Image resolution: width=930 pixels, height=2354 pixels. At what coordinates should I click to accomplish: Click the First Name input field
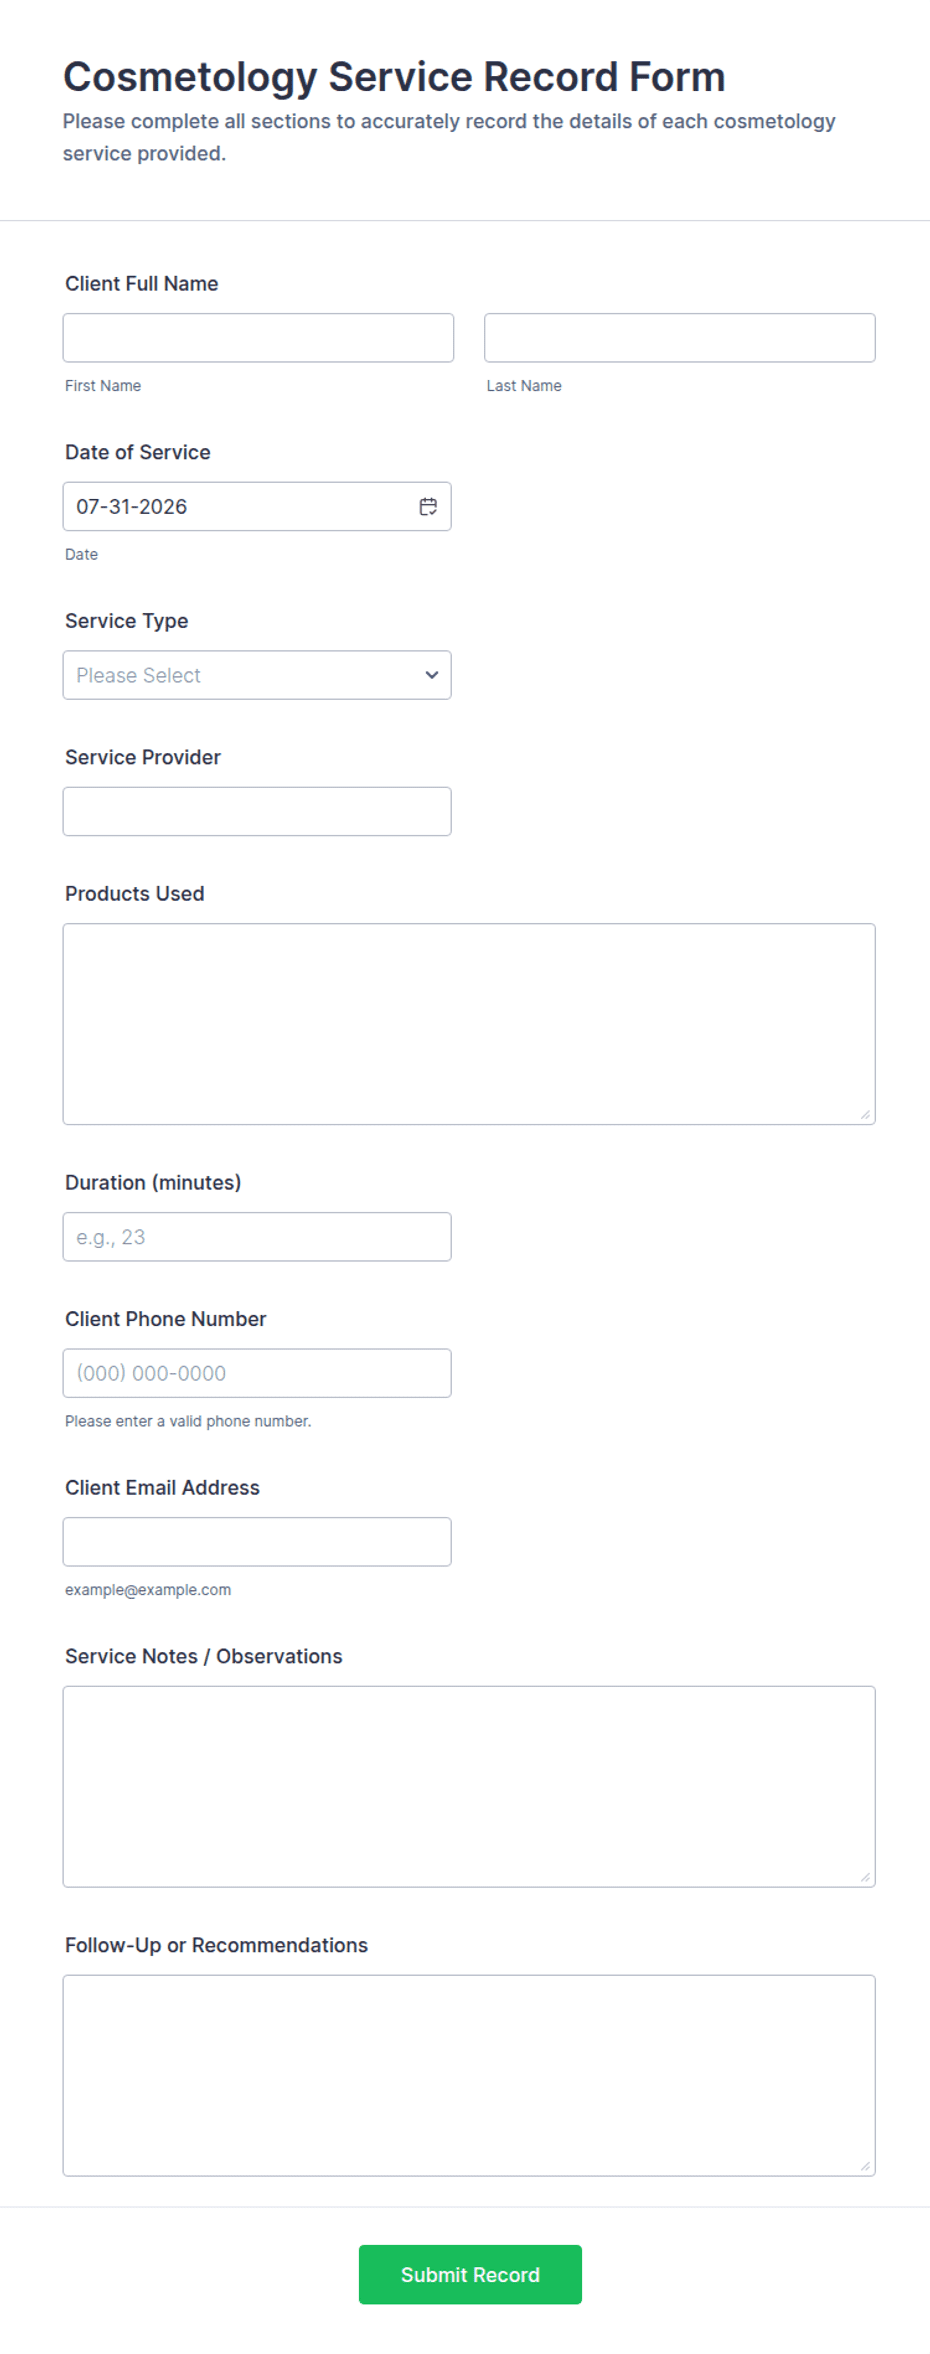pos(258,338)
